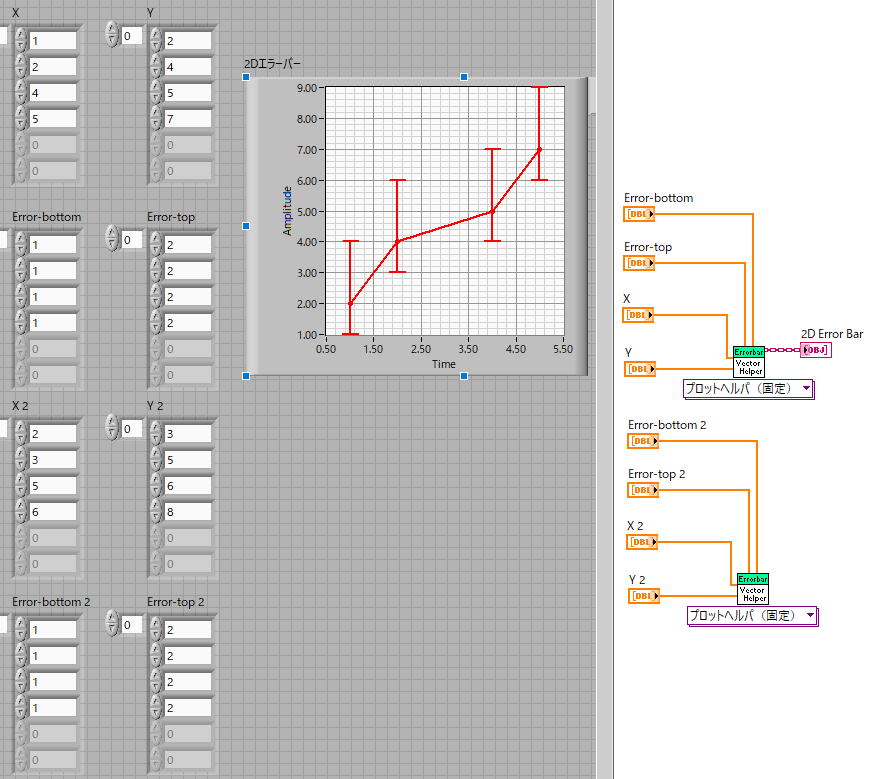The image size is (871, 779).
Task: Select the upper Errorbar Vector Helper node
Action: [748, 361]
